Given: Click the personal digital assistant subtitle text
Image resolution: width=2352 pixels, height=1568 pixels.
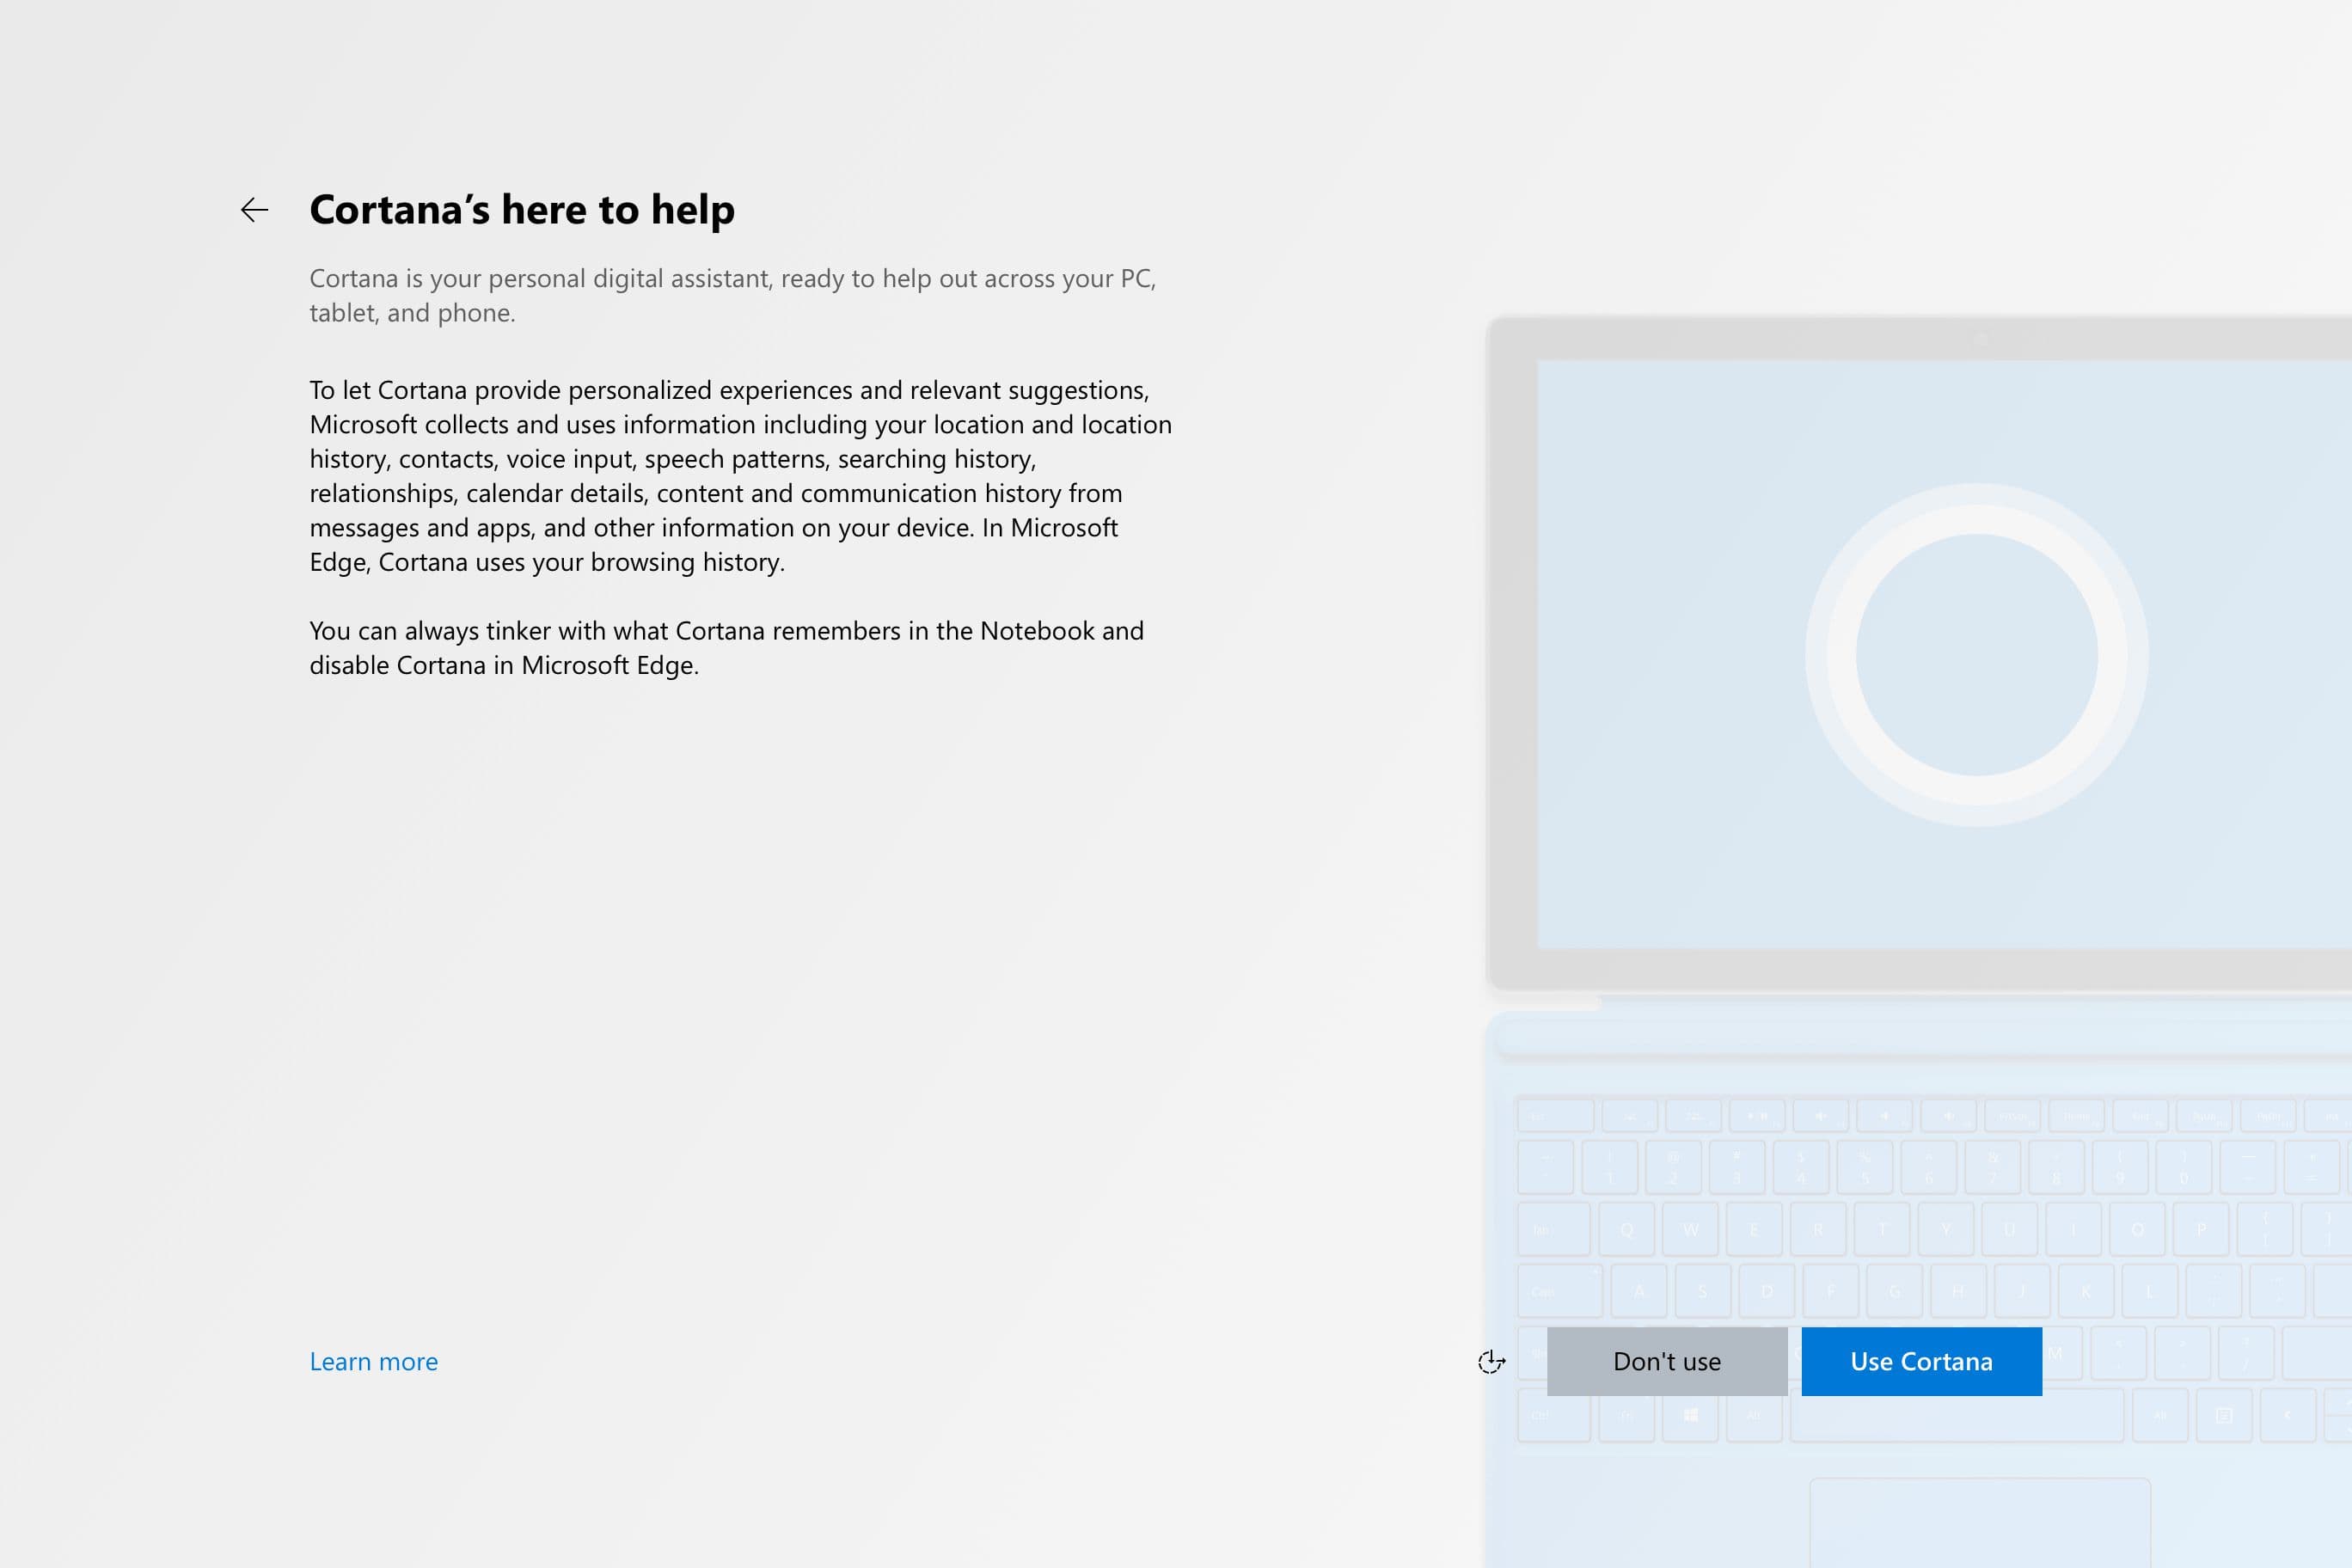Looking at the screenshot, I should [x=732, y=295].
